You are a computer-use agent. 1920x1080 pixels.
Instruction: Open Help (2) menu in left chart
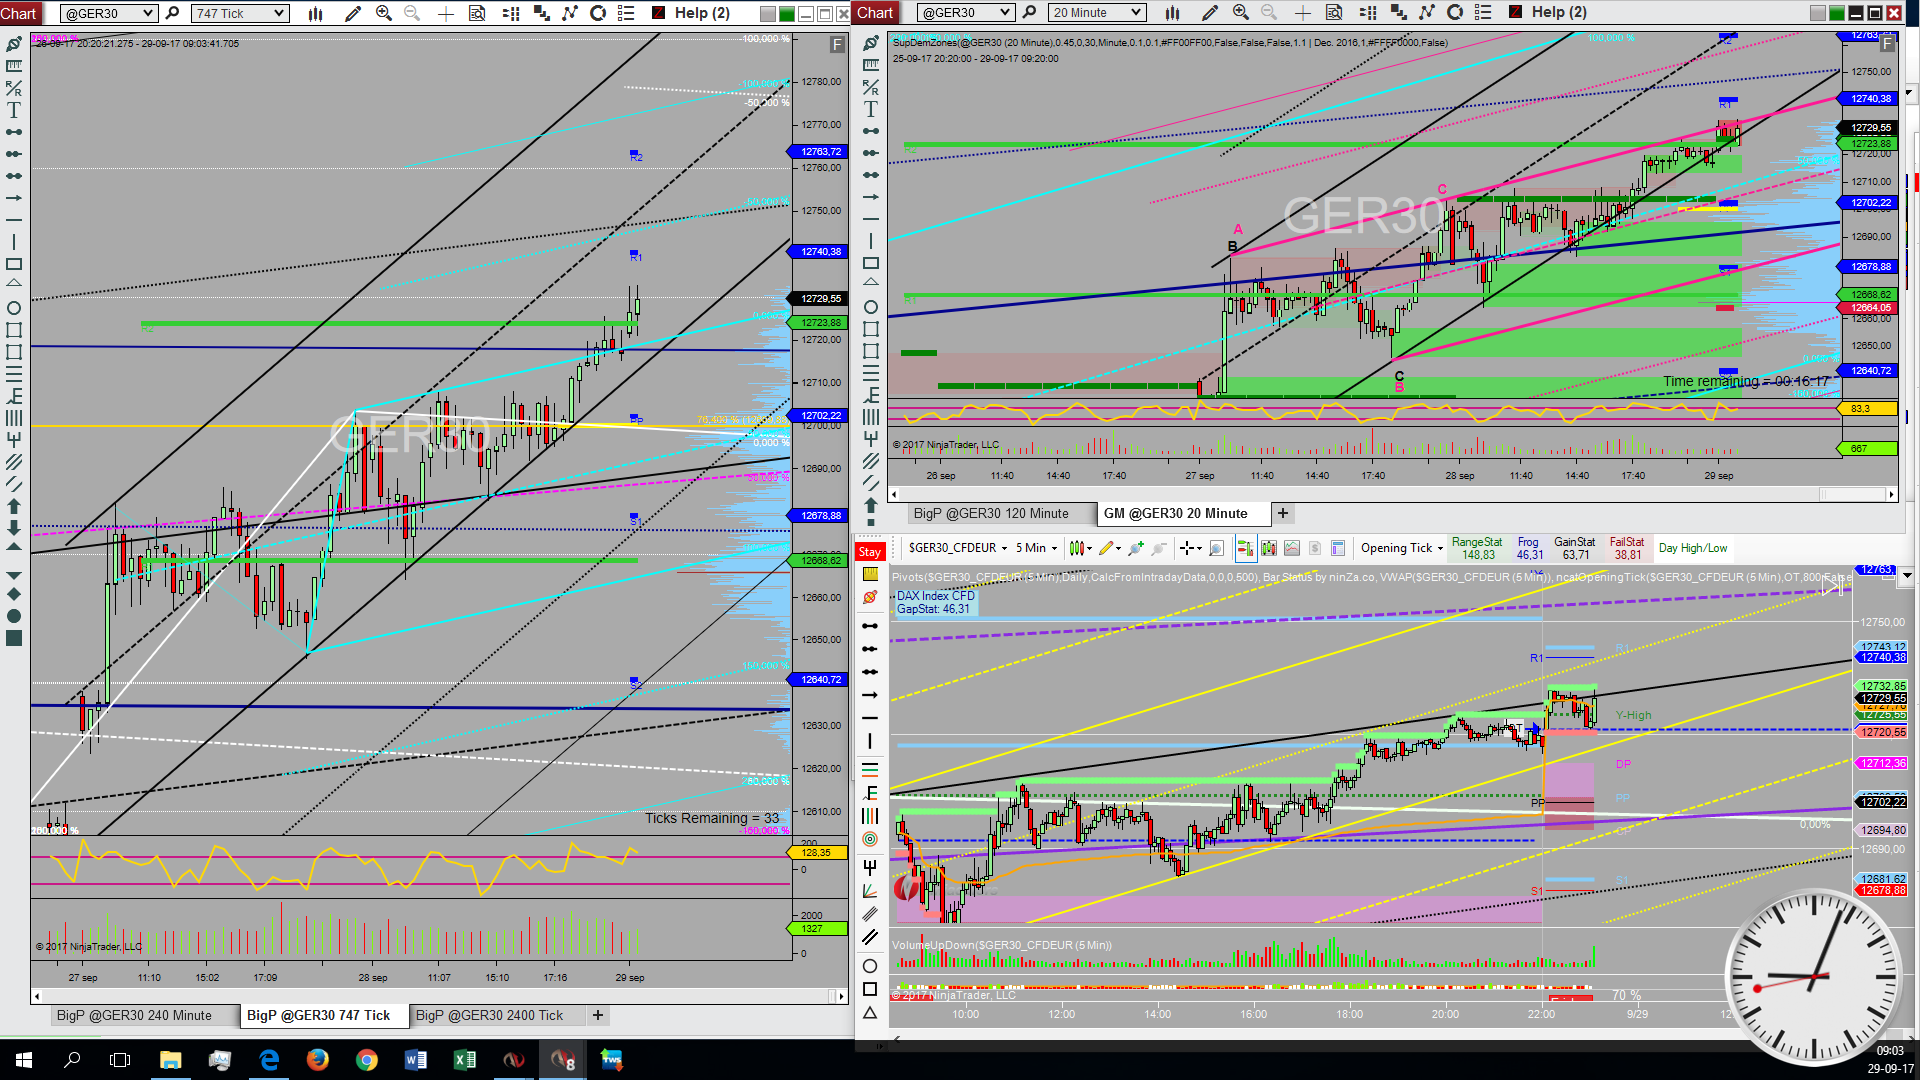coord(702,13)
